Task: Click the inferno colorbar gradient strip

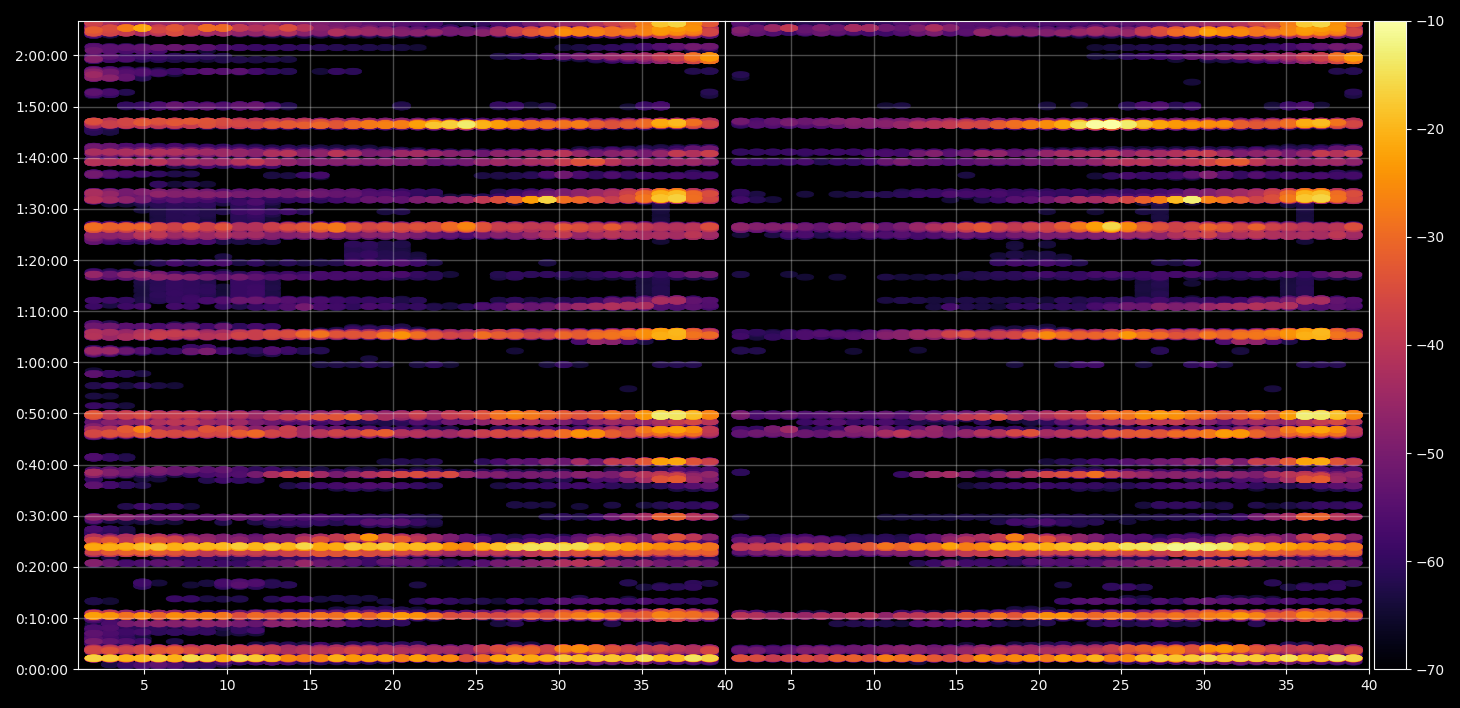Action: point(1390,345)
